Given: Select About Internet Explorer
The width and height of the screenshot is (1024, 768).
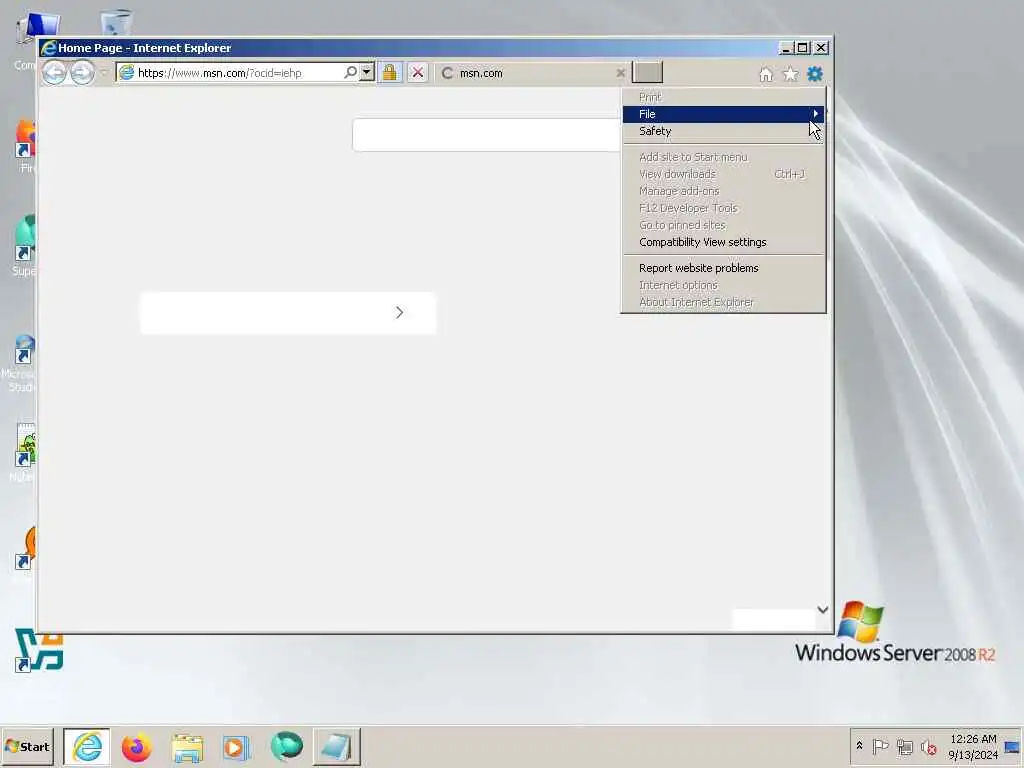Looking at the screenshot, I should pos(723,302).
